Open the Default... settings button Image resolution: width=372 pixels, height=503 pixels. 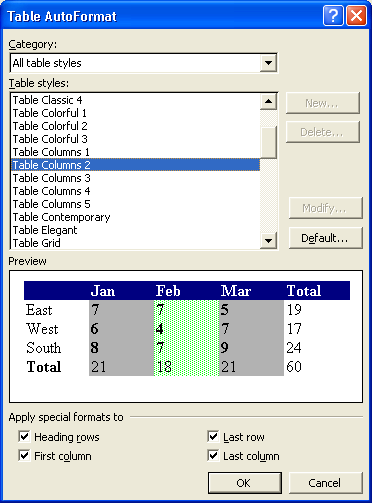click(325, 238)
